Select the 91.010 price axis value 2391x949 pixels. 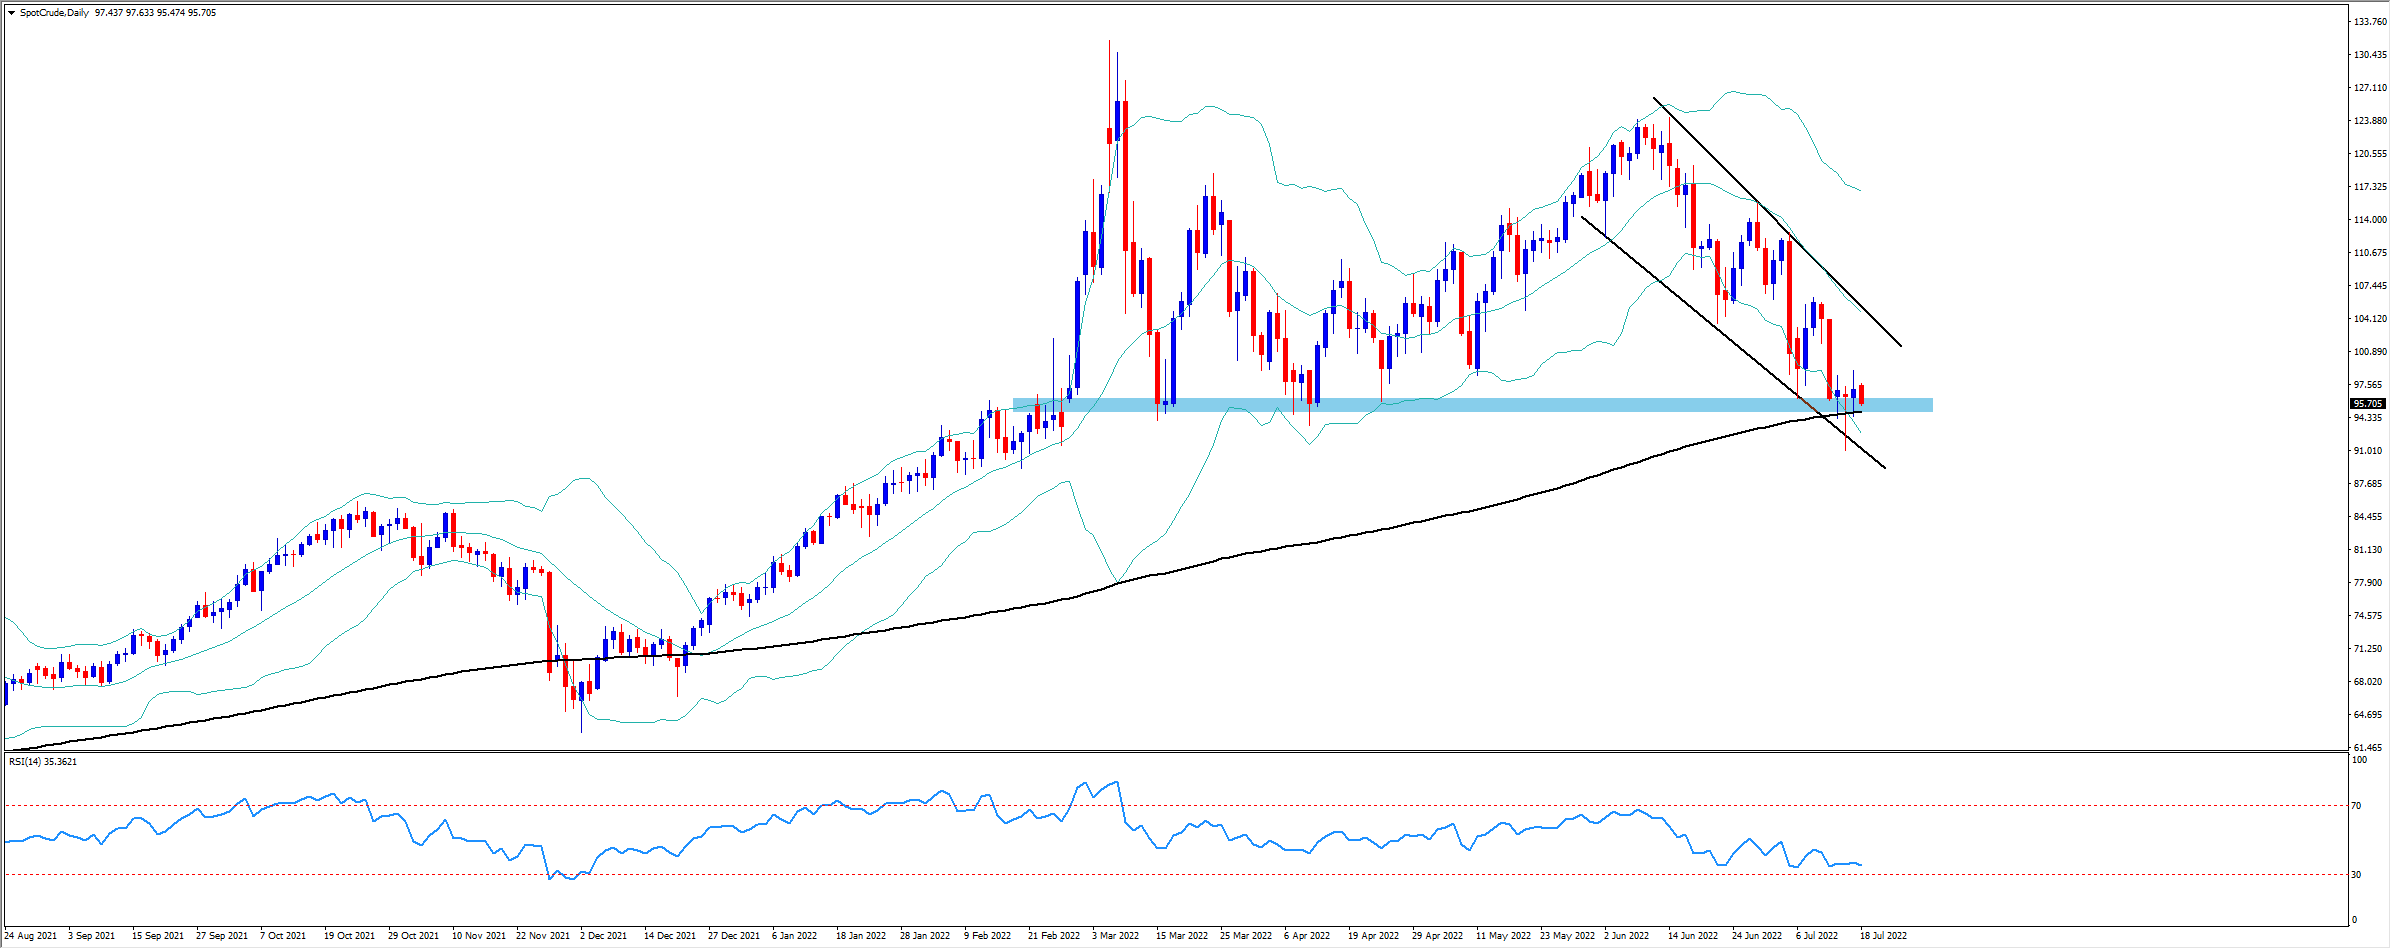tap(2367, 451)
